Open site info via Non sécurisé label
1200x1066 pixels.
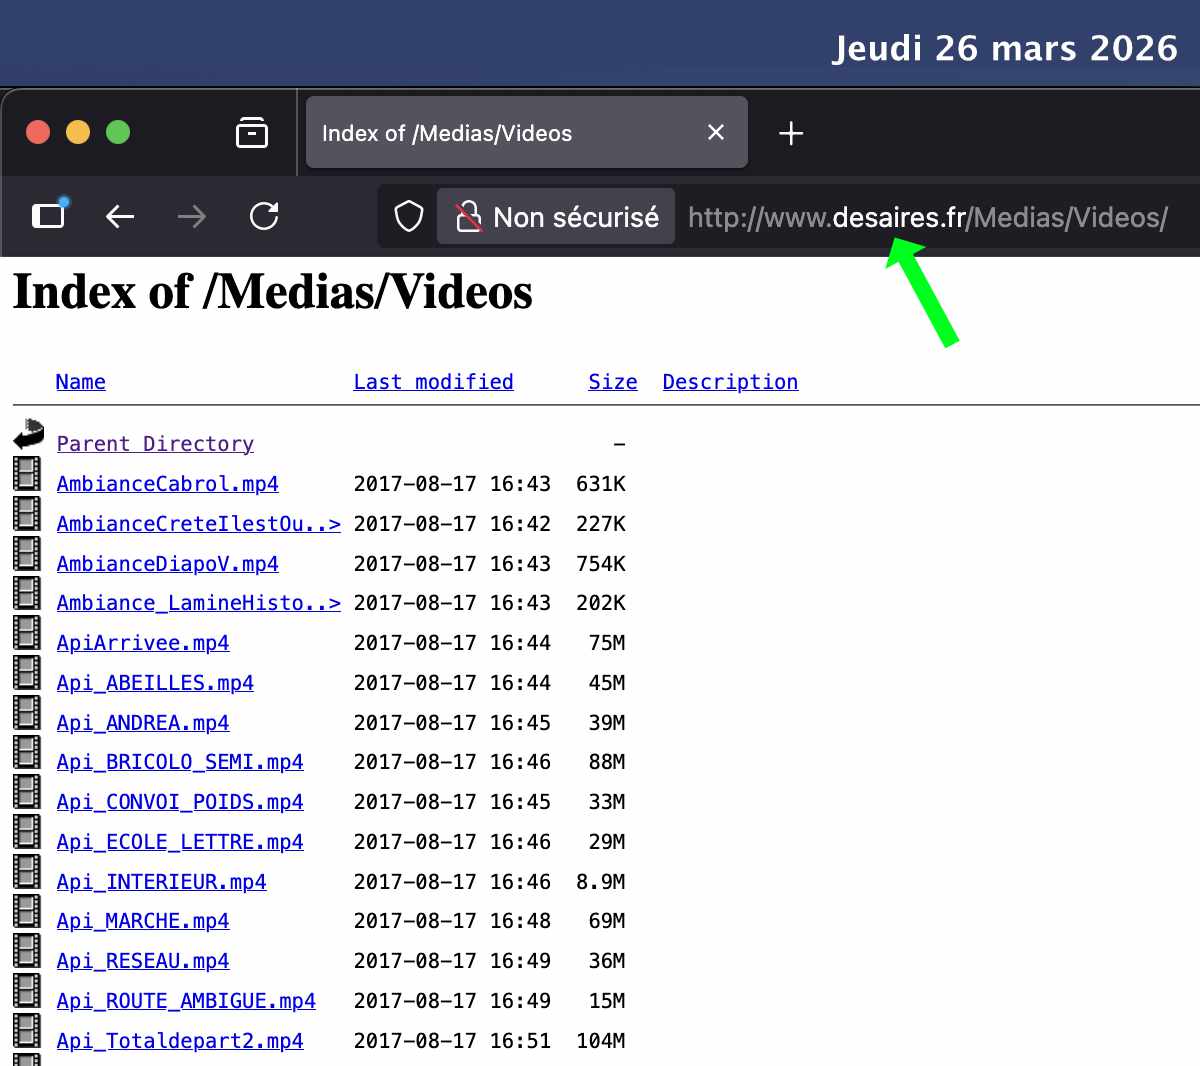(573, 217)
